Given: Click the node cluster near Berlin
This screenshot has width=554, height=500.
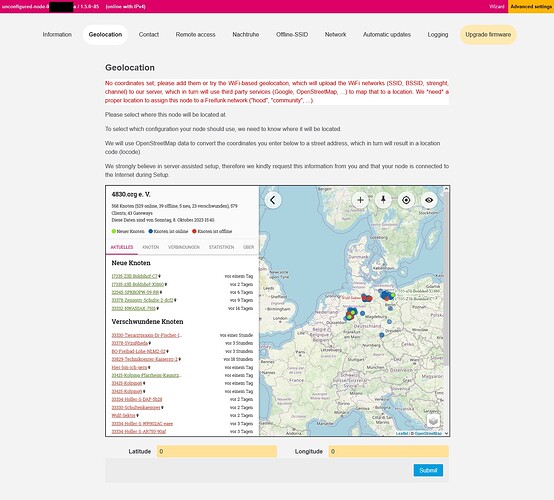Looking at the screenshot, I should click(x=386, y=295).
